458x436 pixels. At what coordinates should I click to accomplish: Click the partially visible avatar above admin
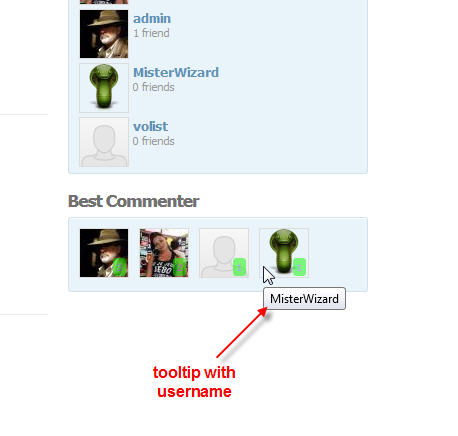104,2
